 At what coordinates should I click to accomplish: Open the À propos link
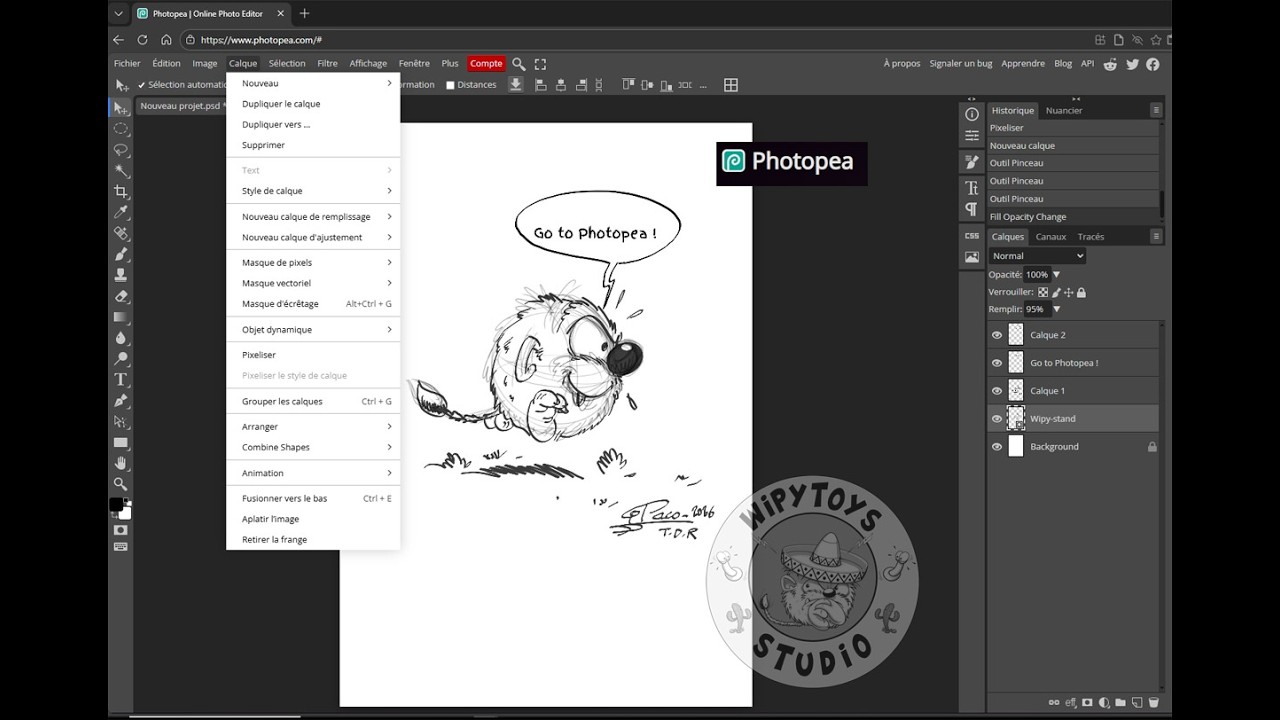click(x=902, y=63)
